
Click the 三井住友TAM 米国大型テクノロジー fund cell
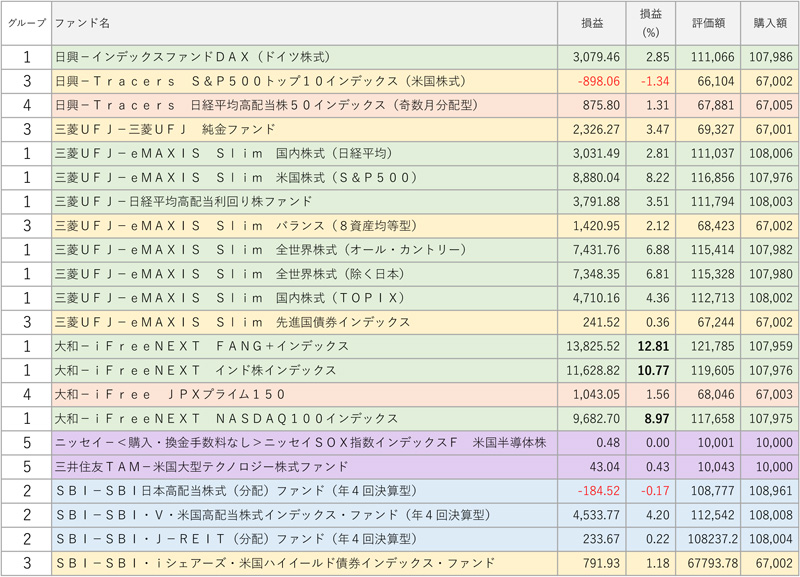305,467
